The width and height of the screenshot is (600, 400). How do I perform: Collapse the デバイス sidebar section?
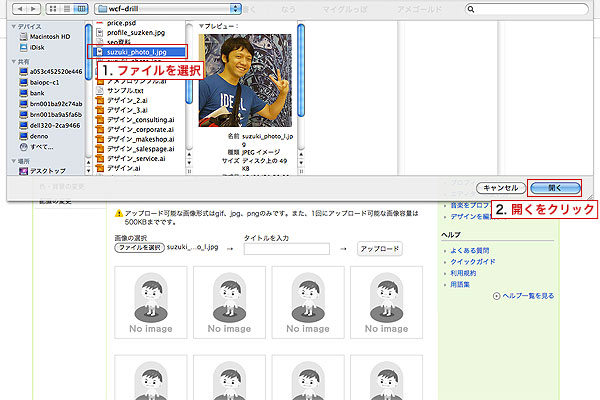pos(14,26)
